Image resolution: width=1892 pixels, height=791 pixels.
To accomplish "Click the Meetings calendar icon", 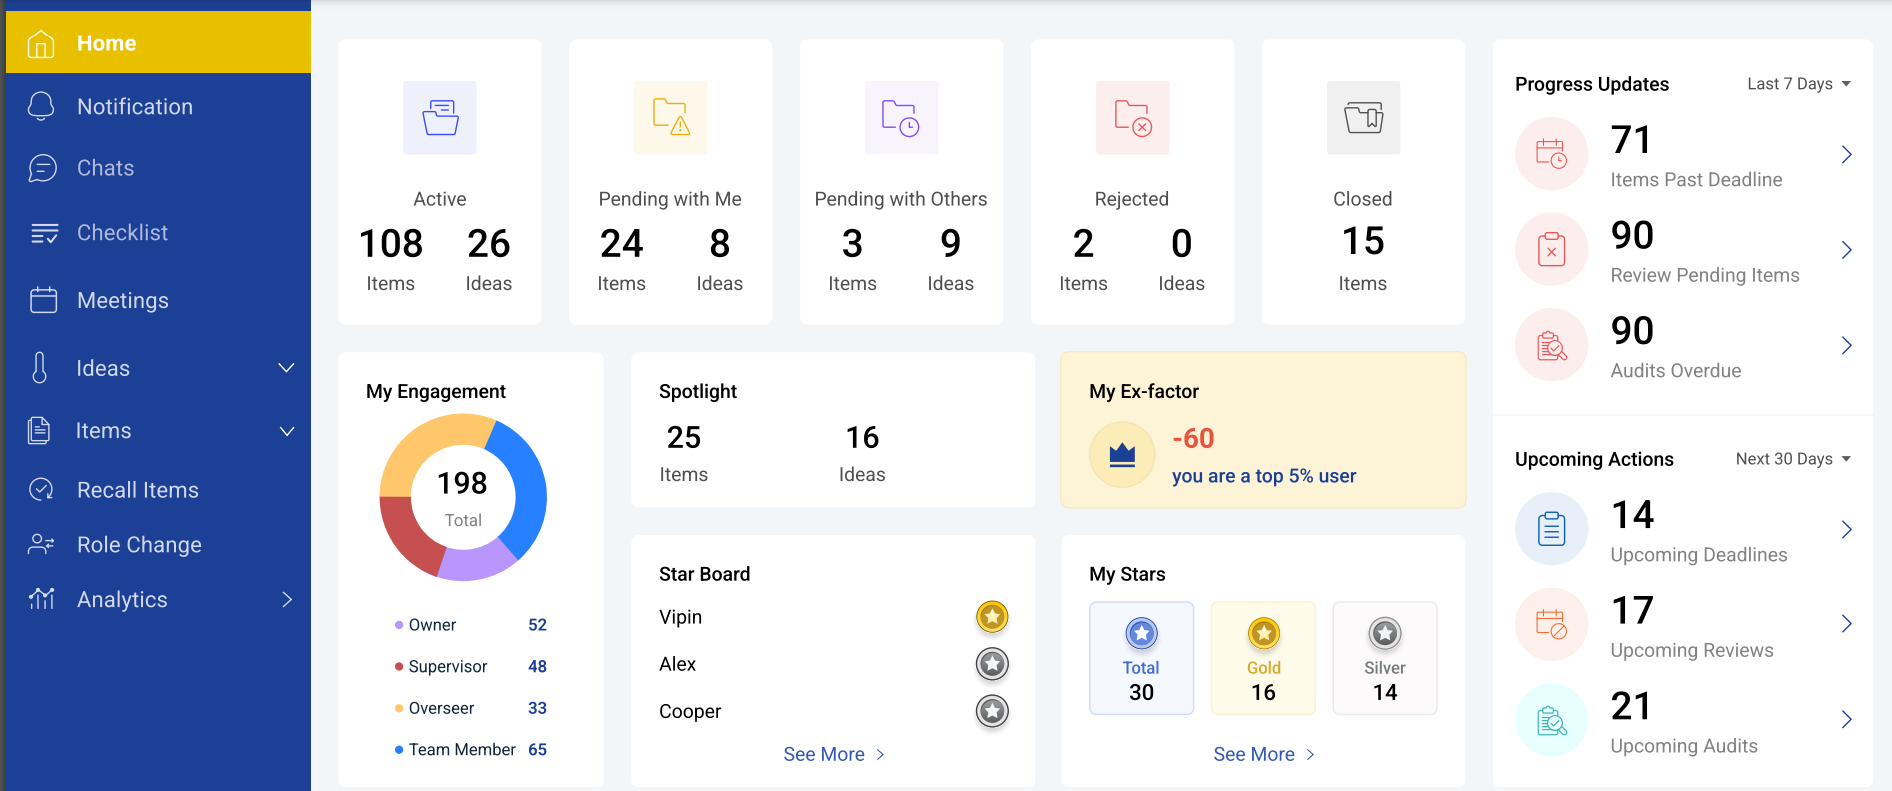I will pyautogui.click(x=43, y=300).
